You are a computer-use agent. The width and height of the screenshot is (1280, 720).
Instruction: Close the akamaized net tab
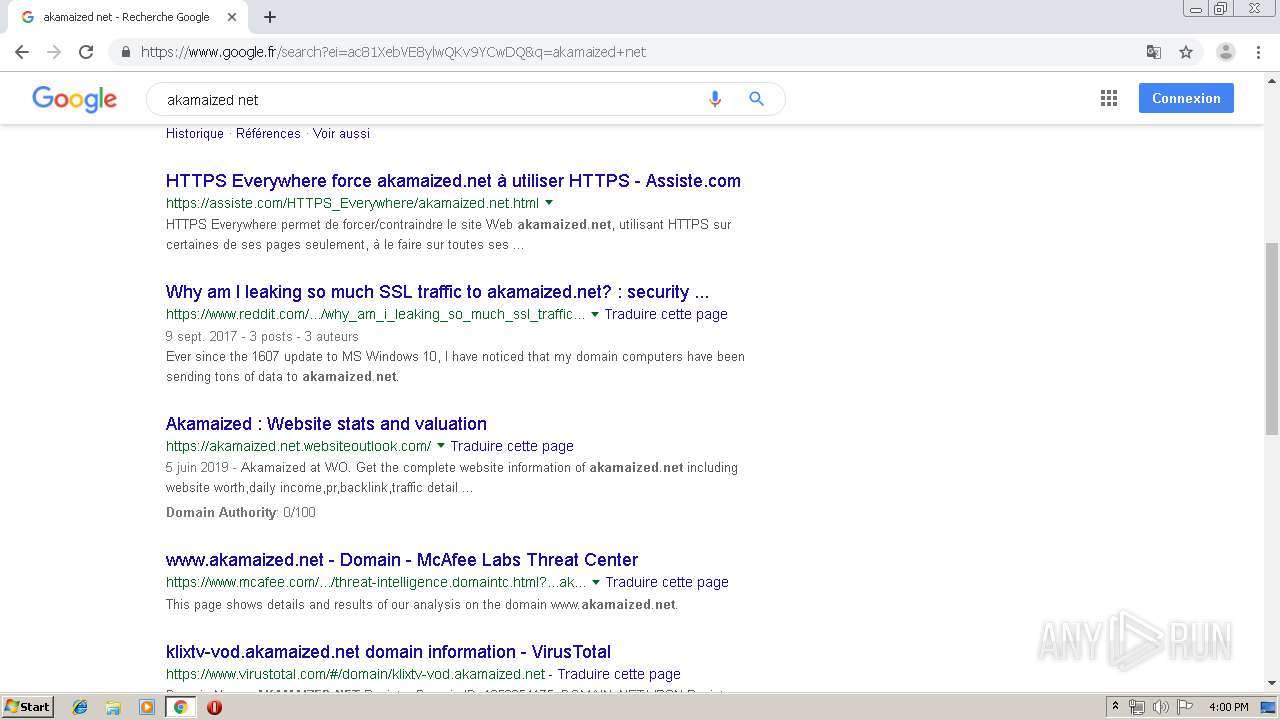click(232, 17)
